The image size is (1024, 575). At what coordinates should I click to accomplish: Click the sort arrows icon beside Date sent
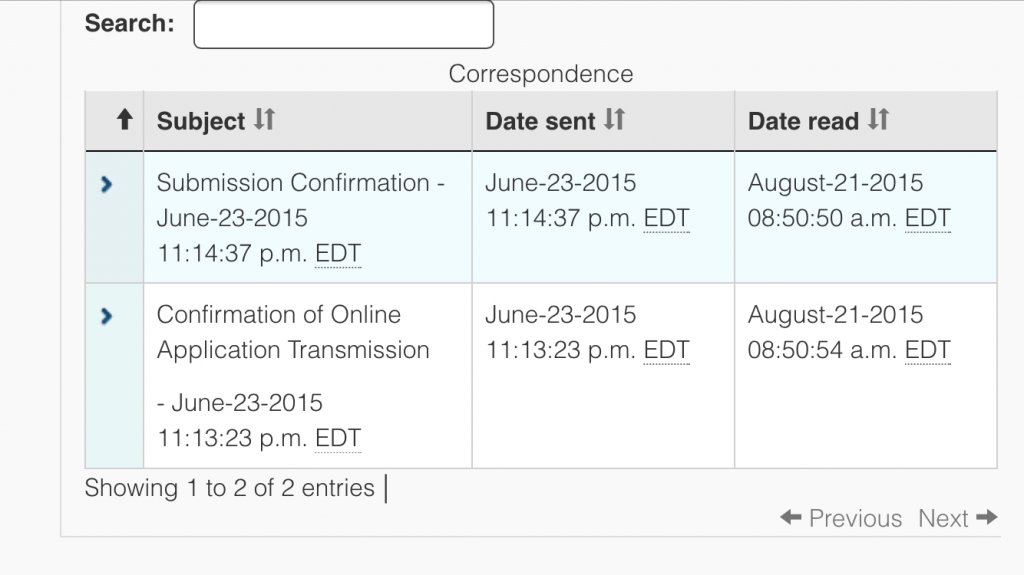pyautogui.click(x=615, y=120)
